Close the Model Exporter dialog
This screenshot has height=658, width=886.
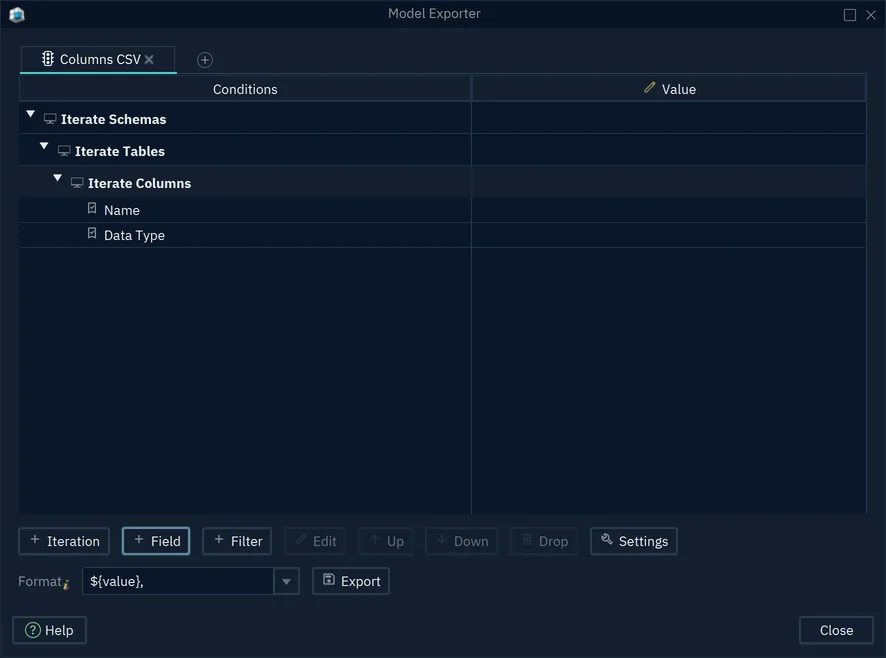836,630
